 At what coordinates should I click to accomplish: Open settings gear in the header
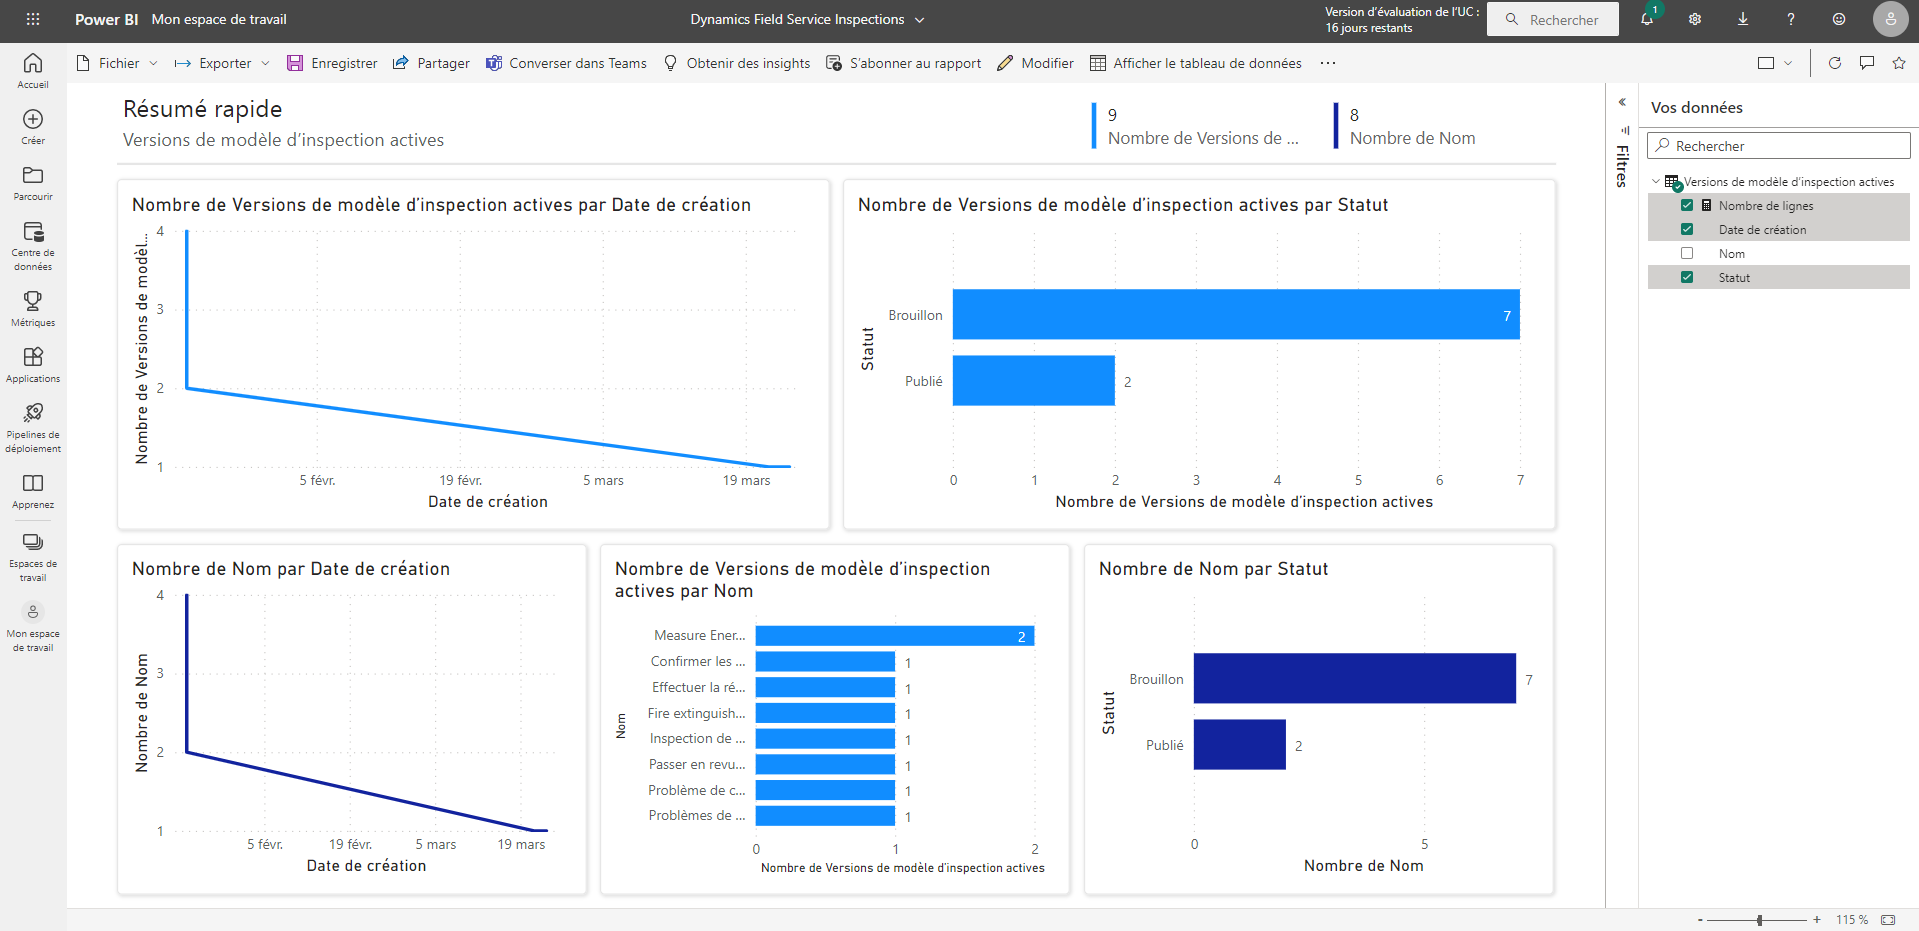tap(1695, 19)
